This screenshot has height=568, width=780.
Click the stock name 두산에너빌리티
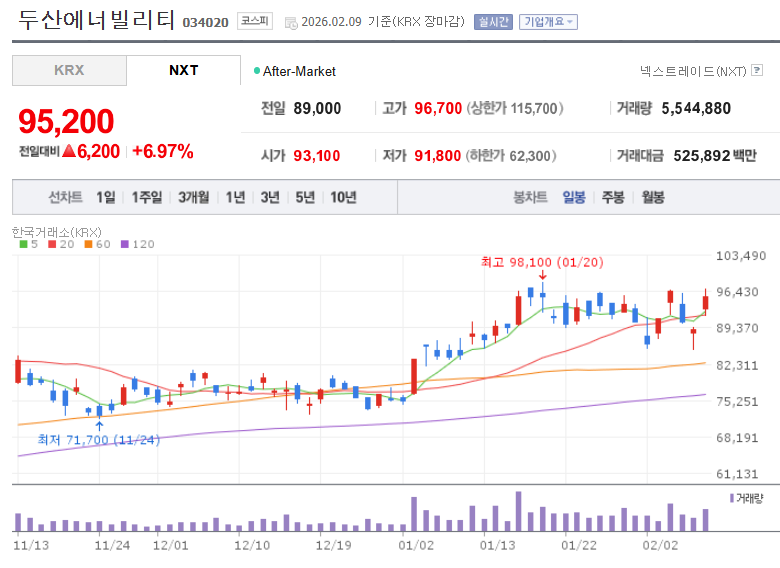[96, 20]
